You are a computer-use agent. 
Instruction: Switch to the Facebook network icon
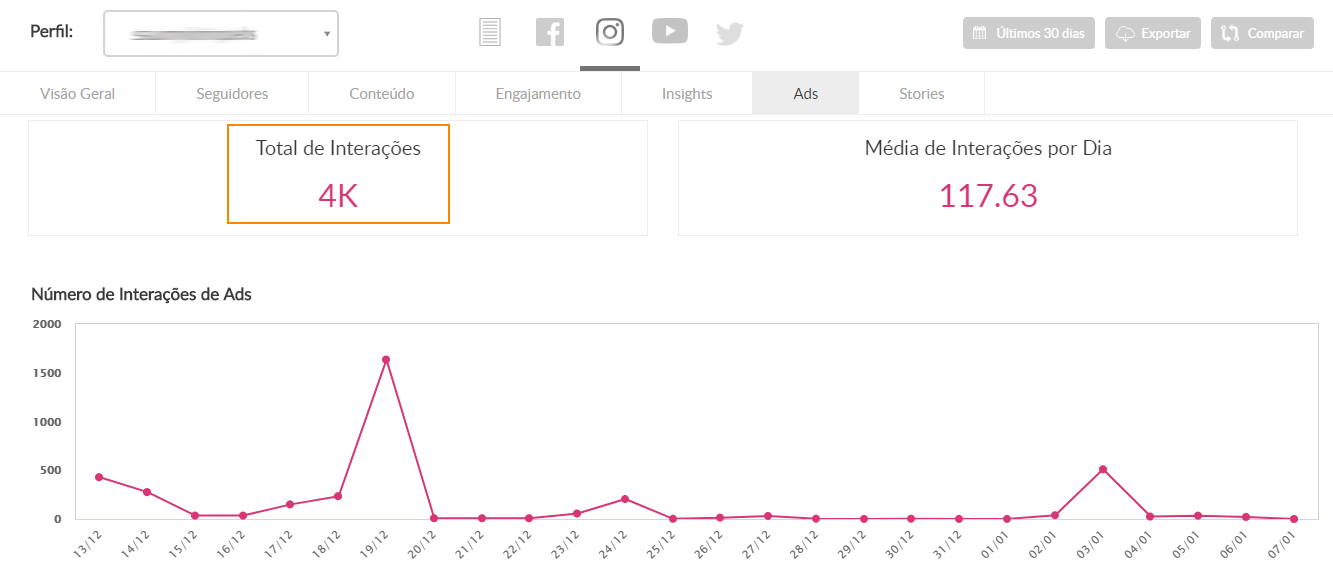[x=550, y=33]
